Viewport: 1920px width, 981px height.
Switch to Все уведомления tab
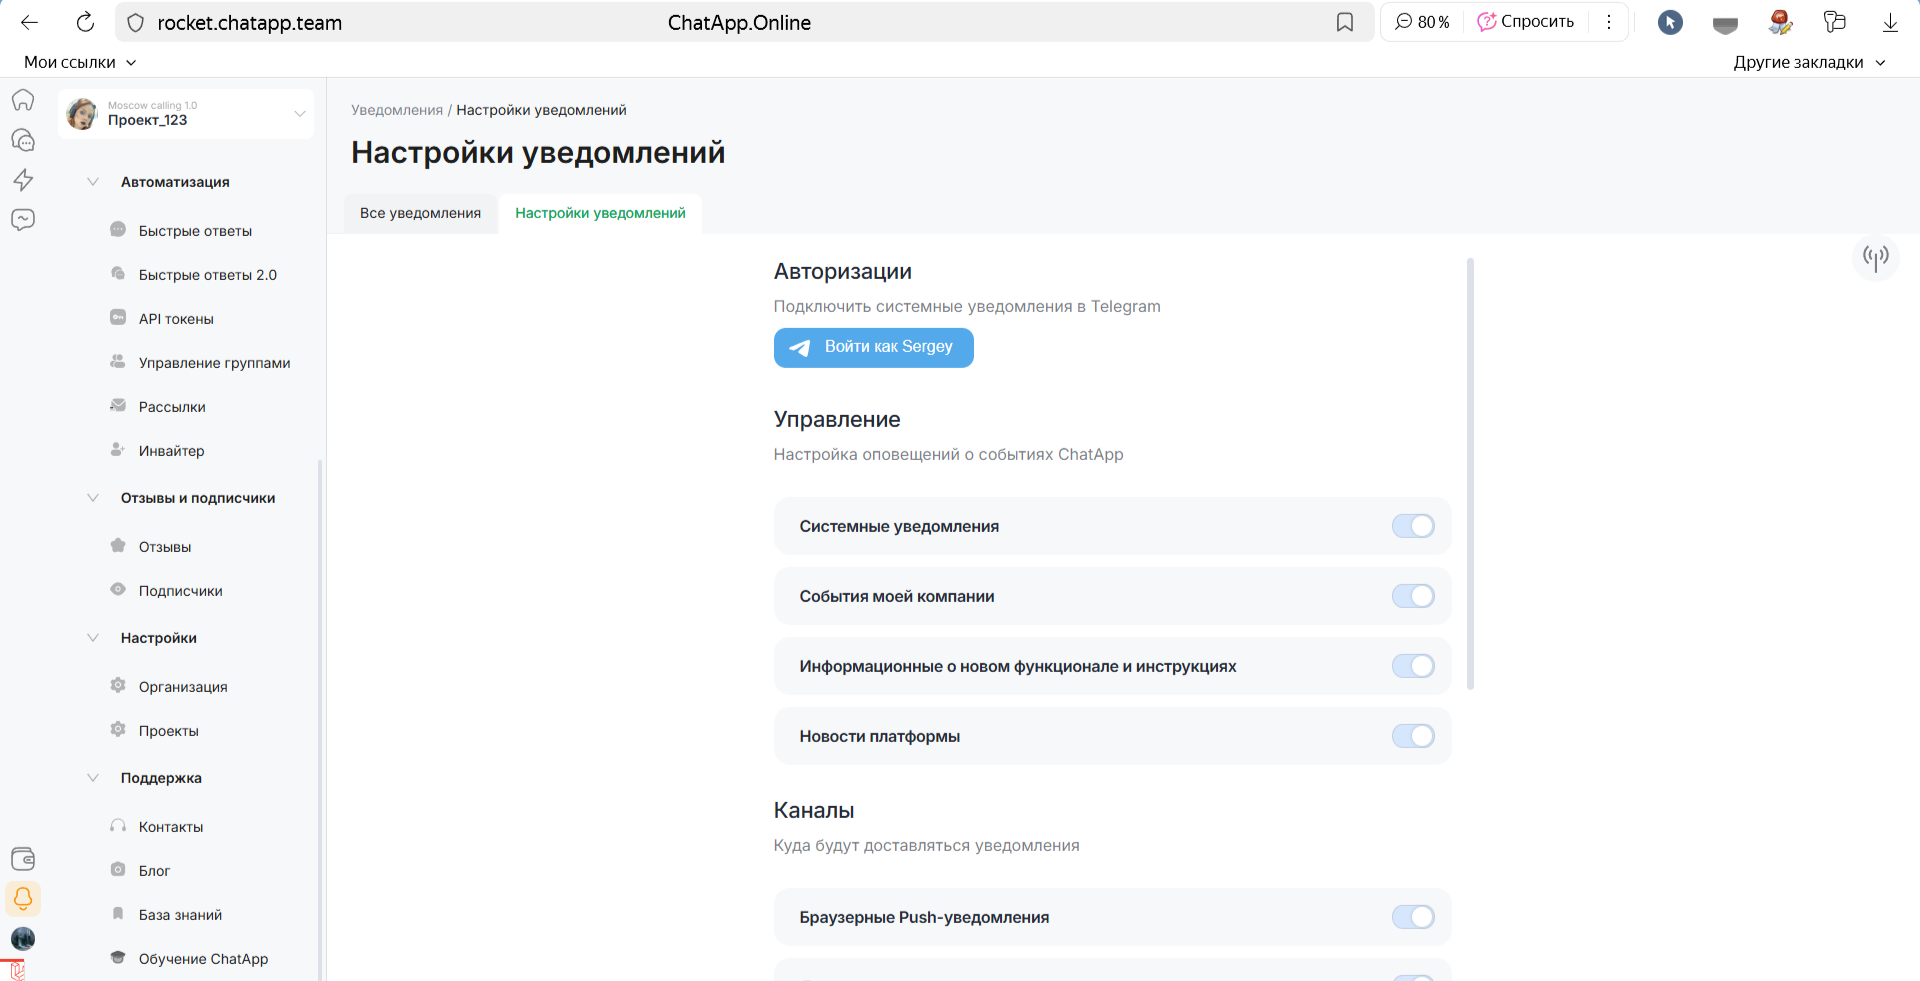click(420, 213)
